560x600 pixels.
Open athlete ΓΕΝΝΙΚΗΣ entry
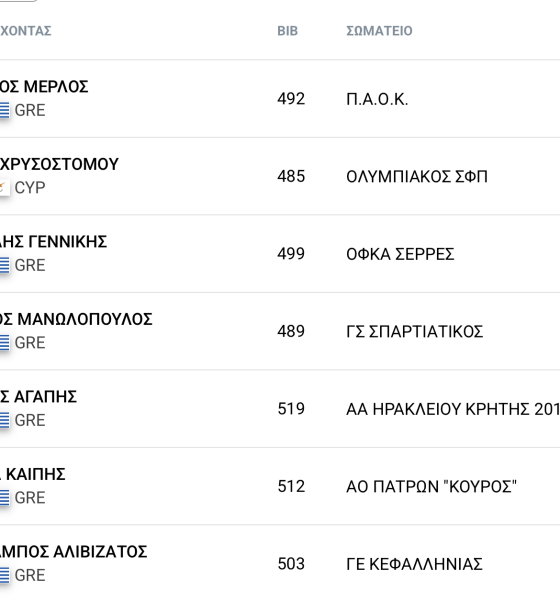point(53,242)
